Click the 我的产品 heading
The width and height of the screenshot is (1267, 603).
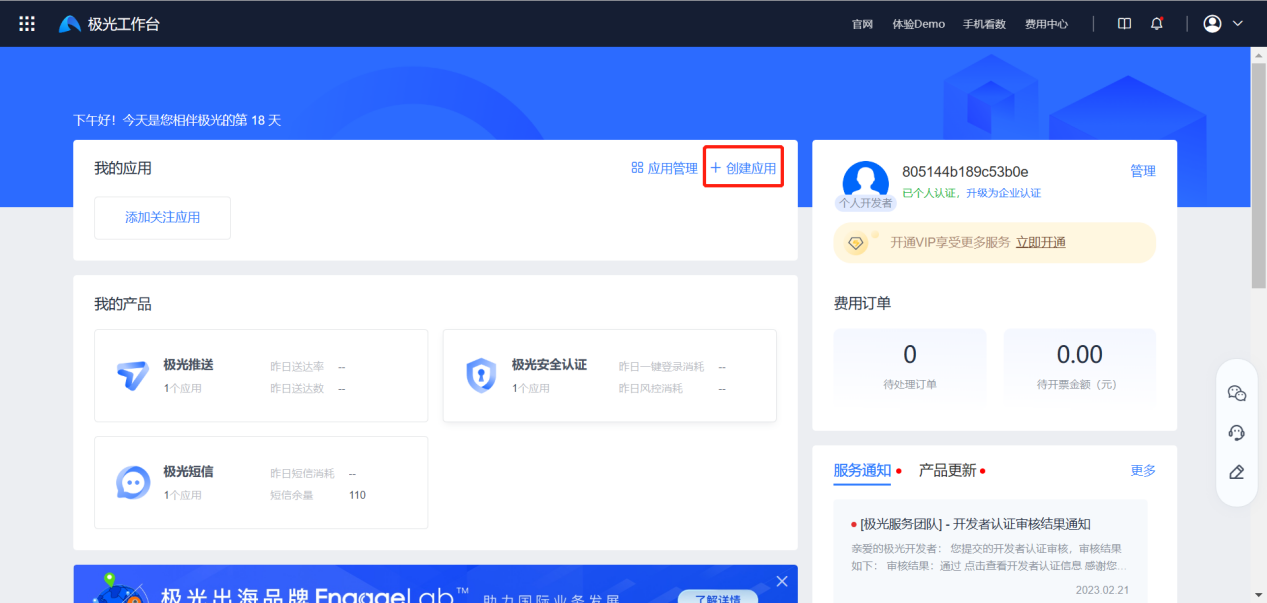[x=123, y=303]
